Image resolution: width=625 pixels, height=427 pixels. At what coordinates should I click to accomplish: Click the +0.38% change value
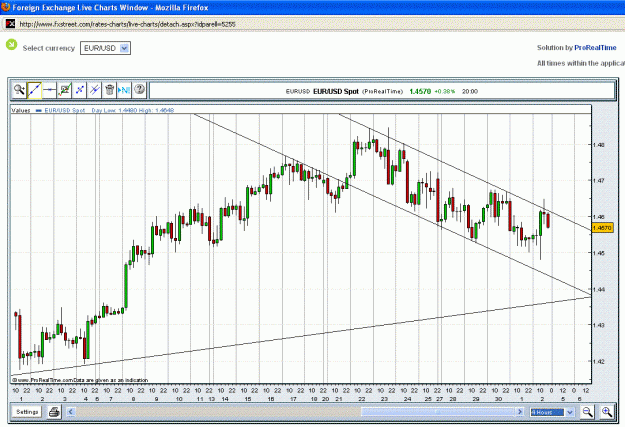[x=444, y=91]
